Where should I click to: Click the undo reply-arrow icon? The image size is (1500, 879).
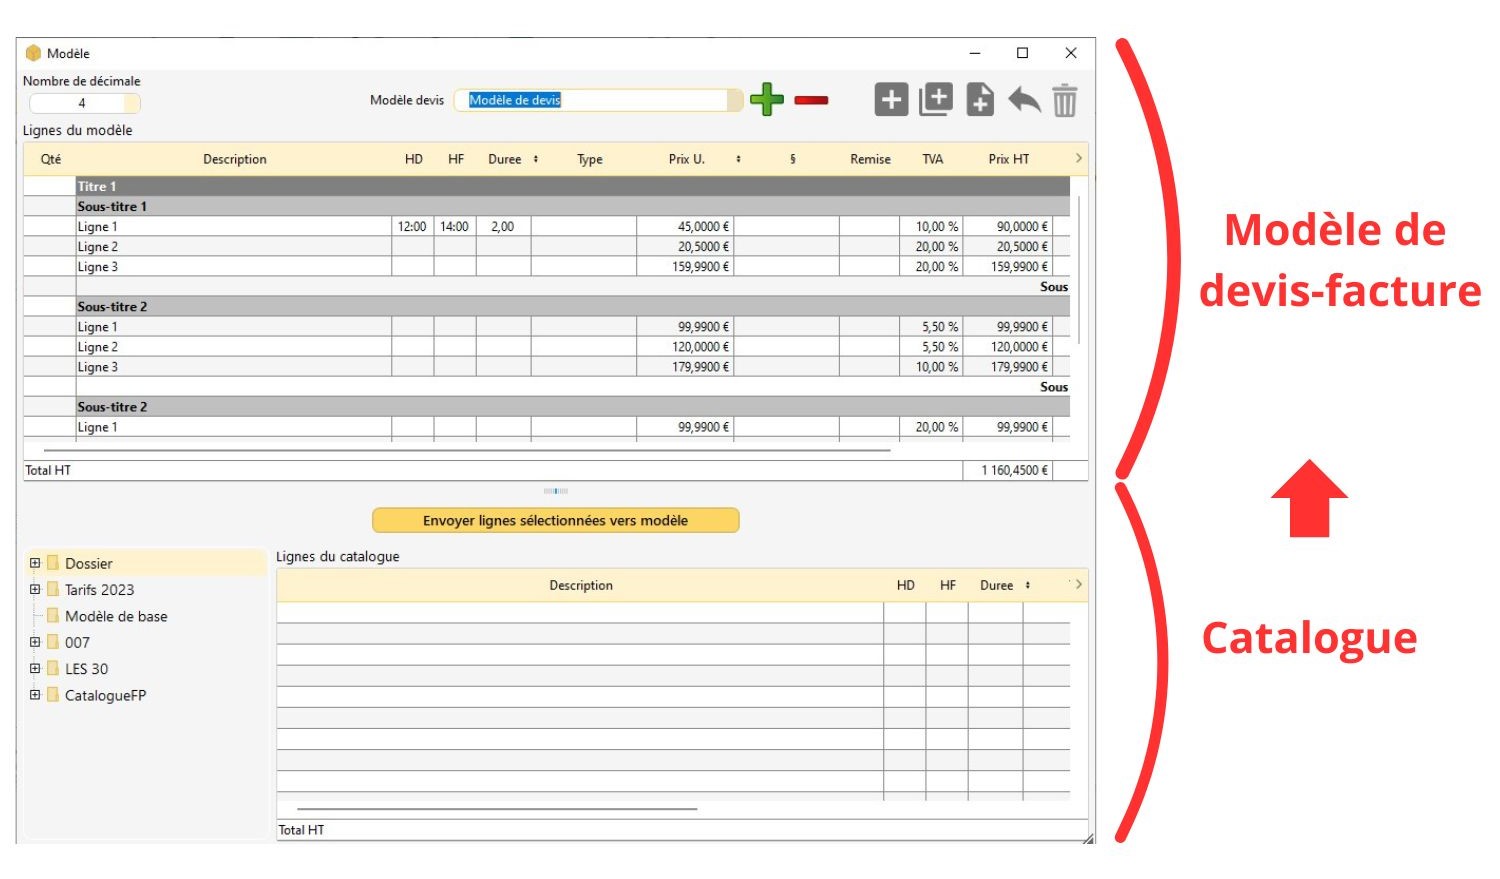[x=1024, y=100]
